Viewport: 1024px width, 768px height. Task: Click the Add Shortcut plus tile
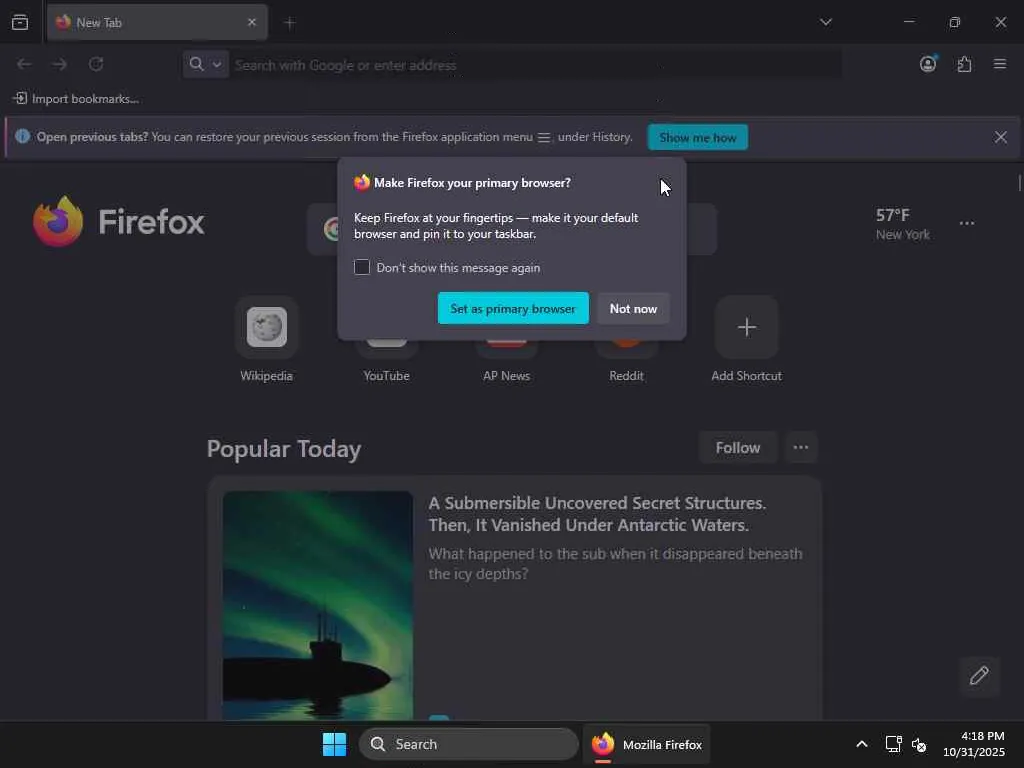coord(746,327)
